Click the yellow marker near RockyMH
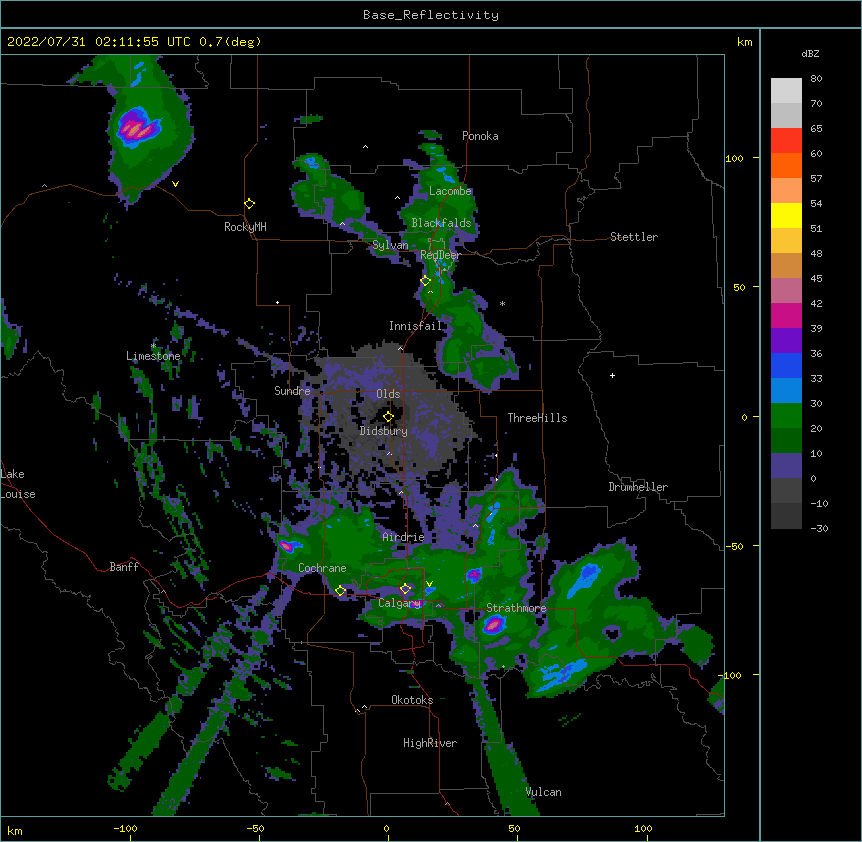 (249, 204)
